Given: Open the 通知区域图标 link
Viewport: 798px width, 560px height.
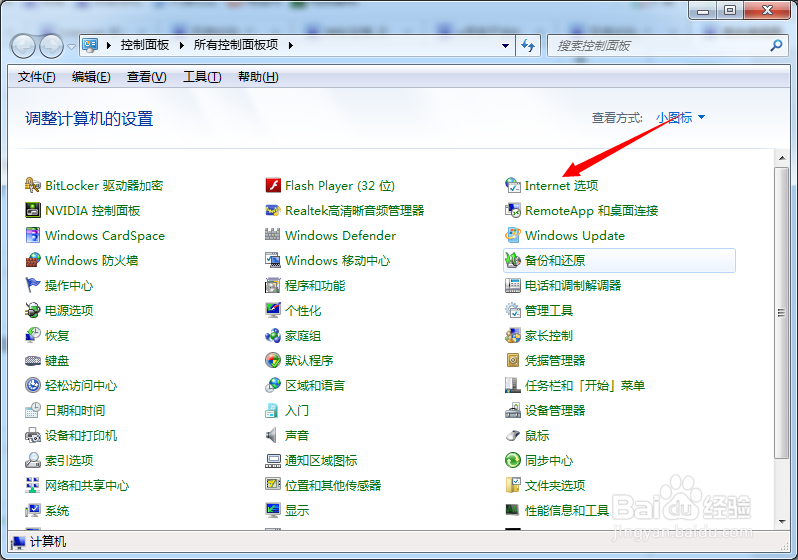Looking at the screenshot, I should click(x=321, y=460).
